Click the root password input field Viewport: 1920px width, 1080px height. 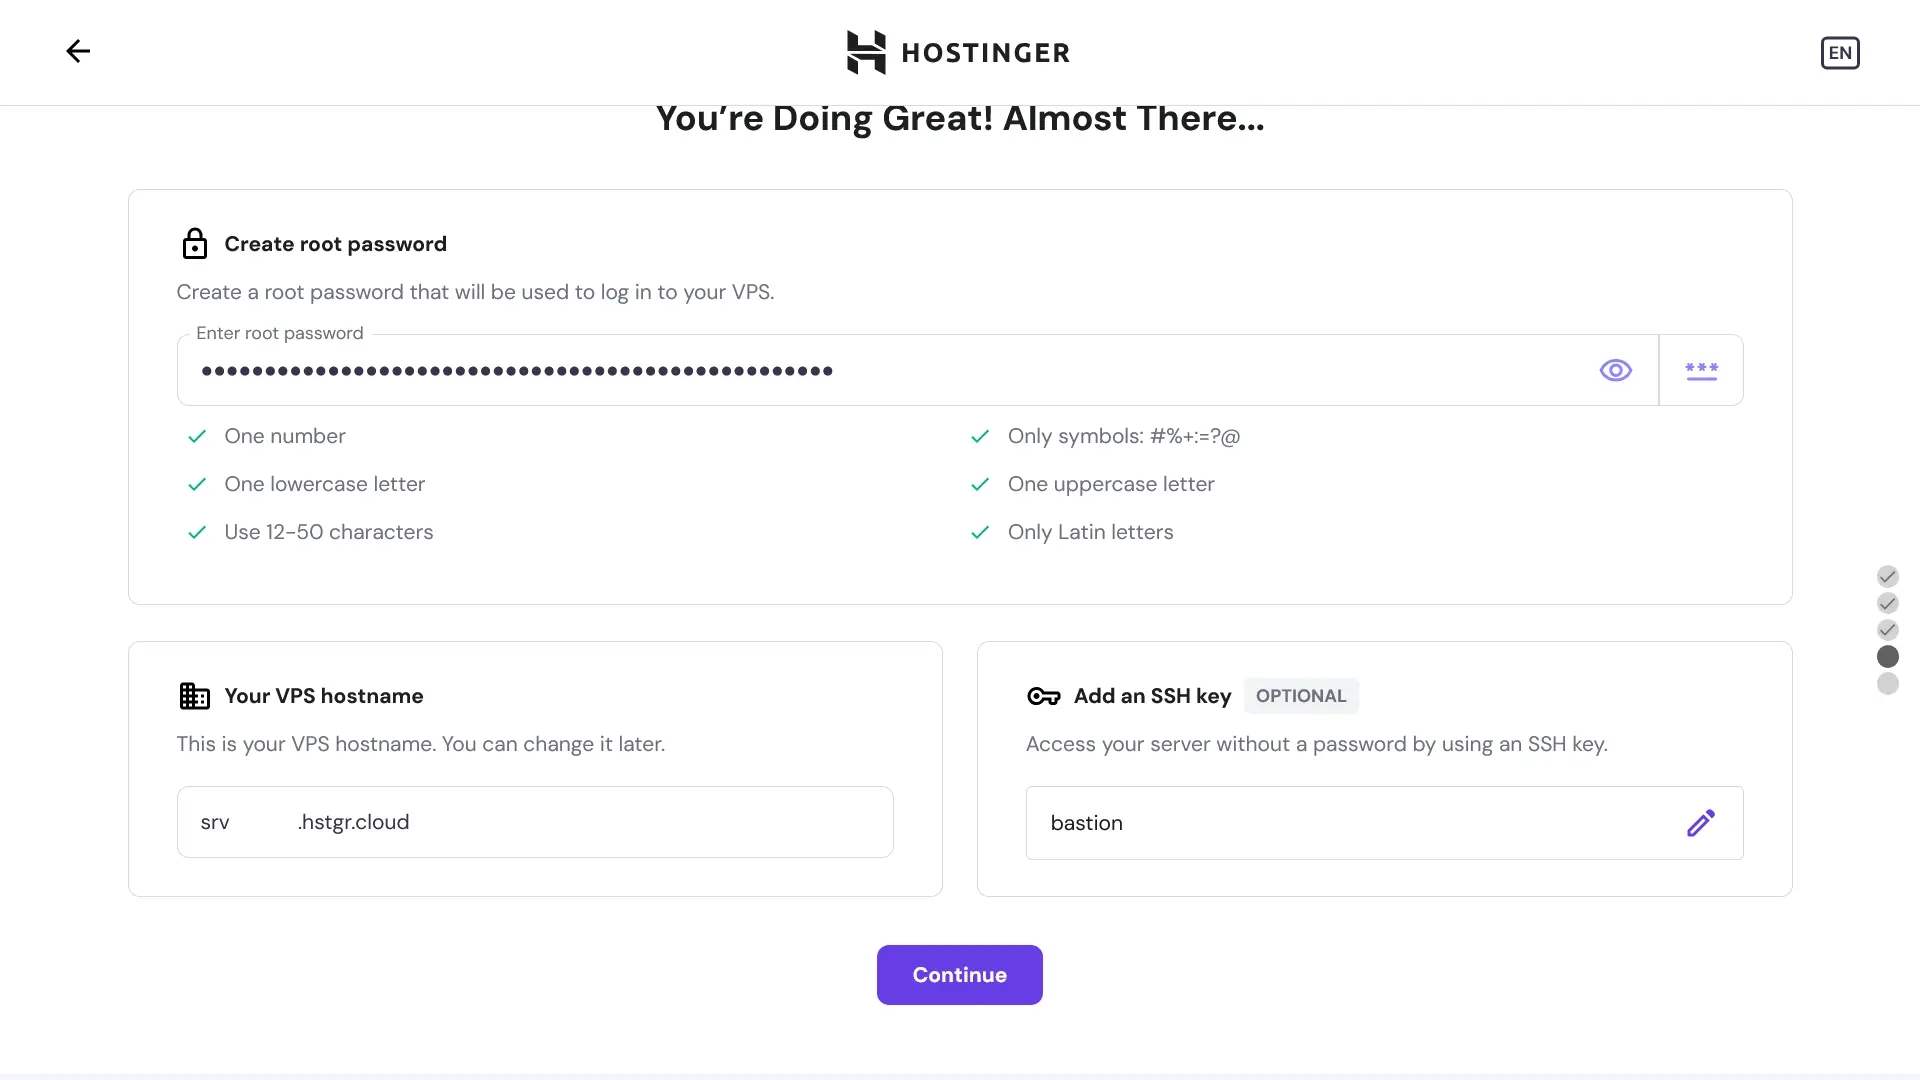tap(880, 371)
